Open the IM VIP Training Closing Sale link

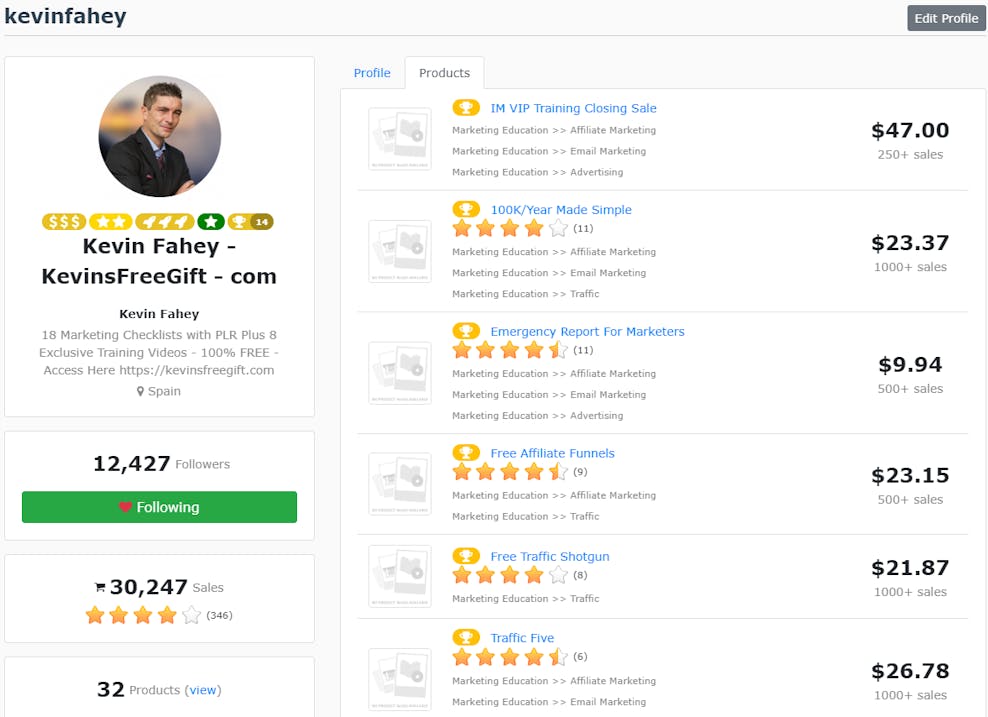click(x=573, y=108)
